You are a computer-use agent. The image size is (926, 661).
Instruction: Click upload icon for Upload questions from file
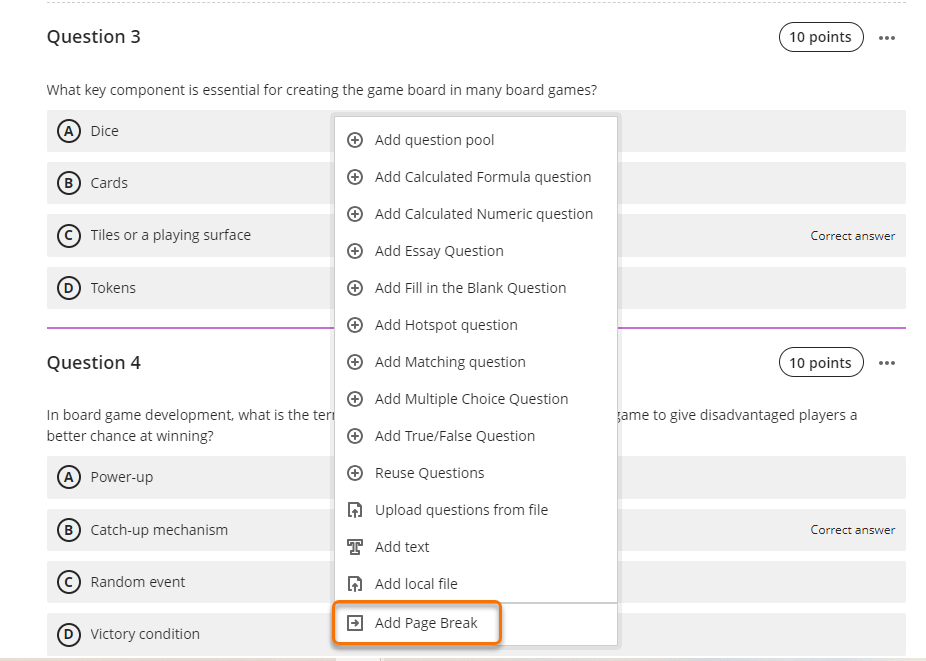pyautogui.click(x=354, y=510)
